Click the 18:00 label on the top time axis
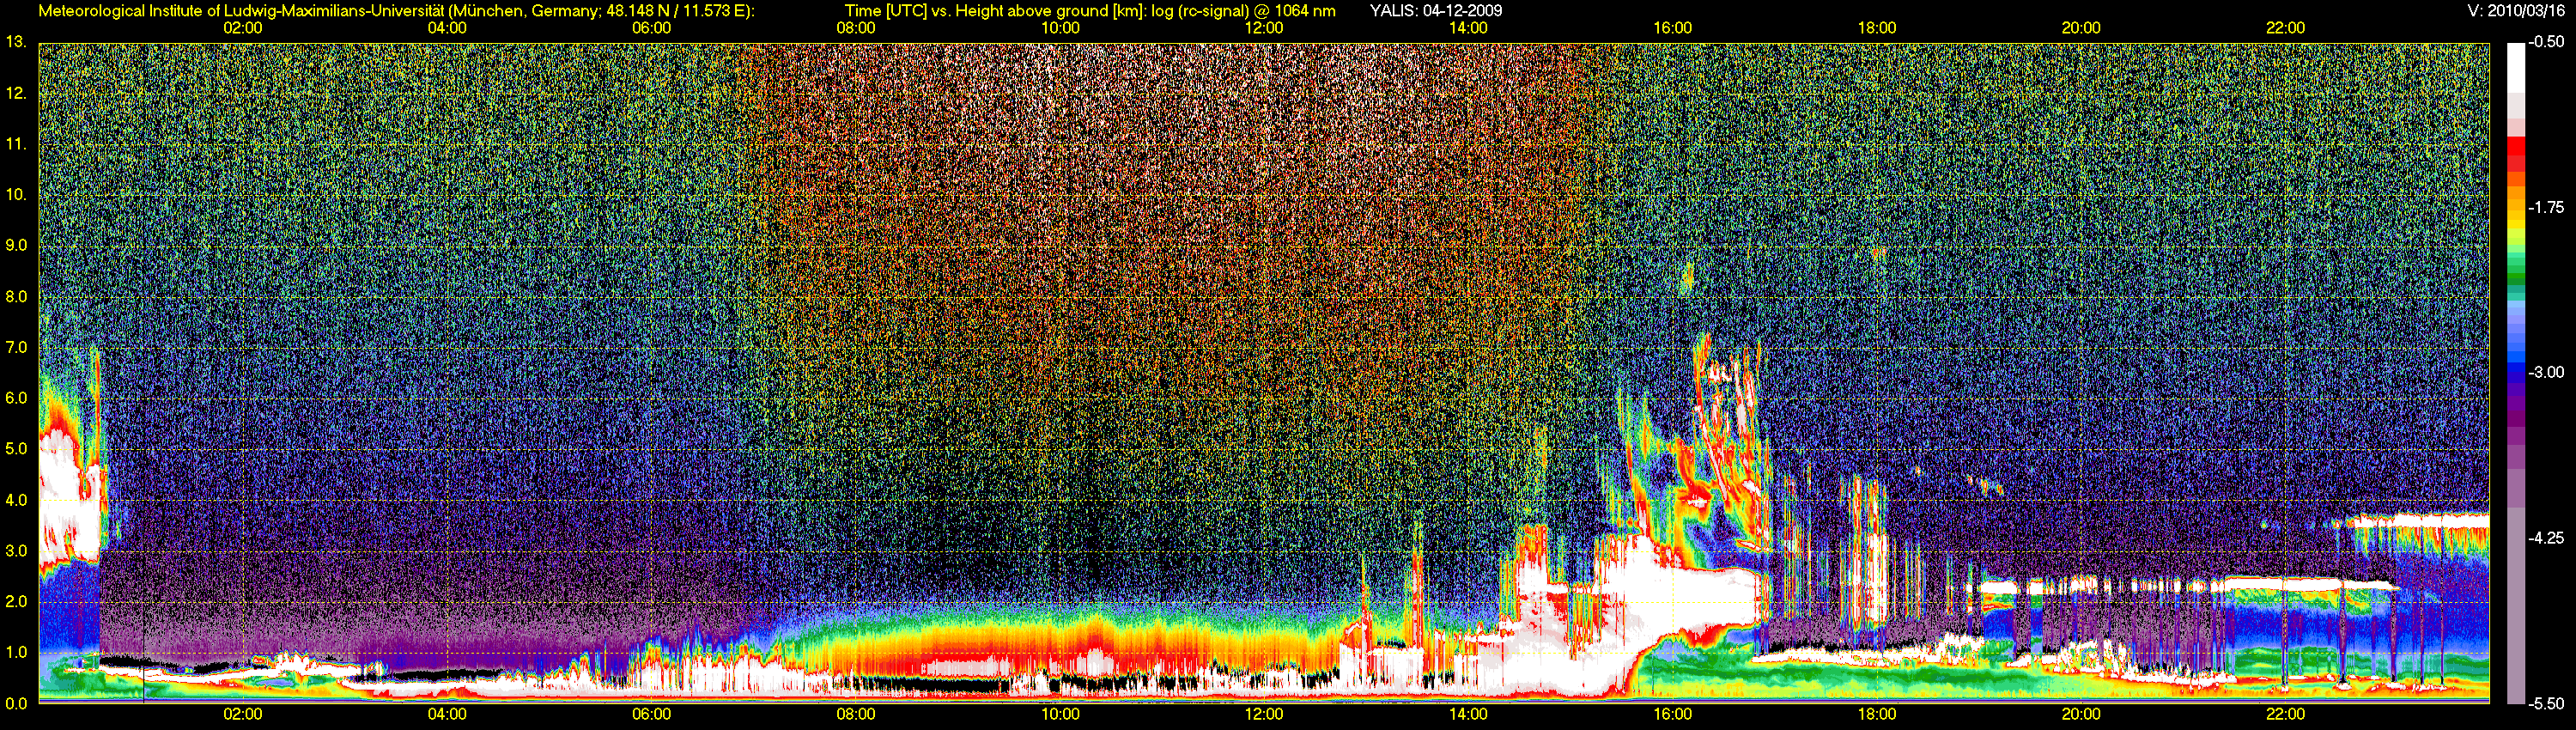 [x=1877, y=28]
